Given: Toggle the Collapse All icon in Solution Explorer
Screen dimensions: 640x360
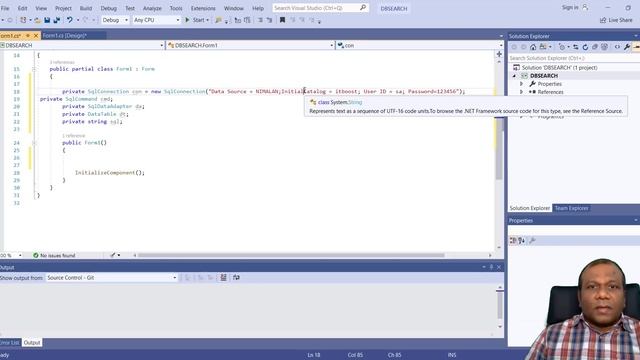Looking at the screenshot, I should 595,47.
